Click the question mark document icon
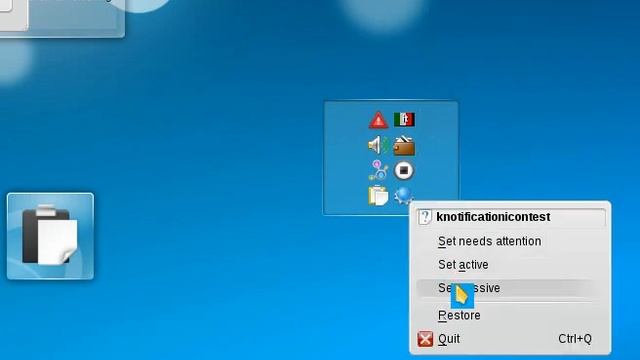The image size is (640, 360). point(424,217)
